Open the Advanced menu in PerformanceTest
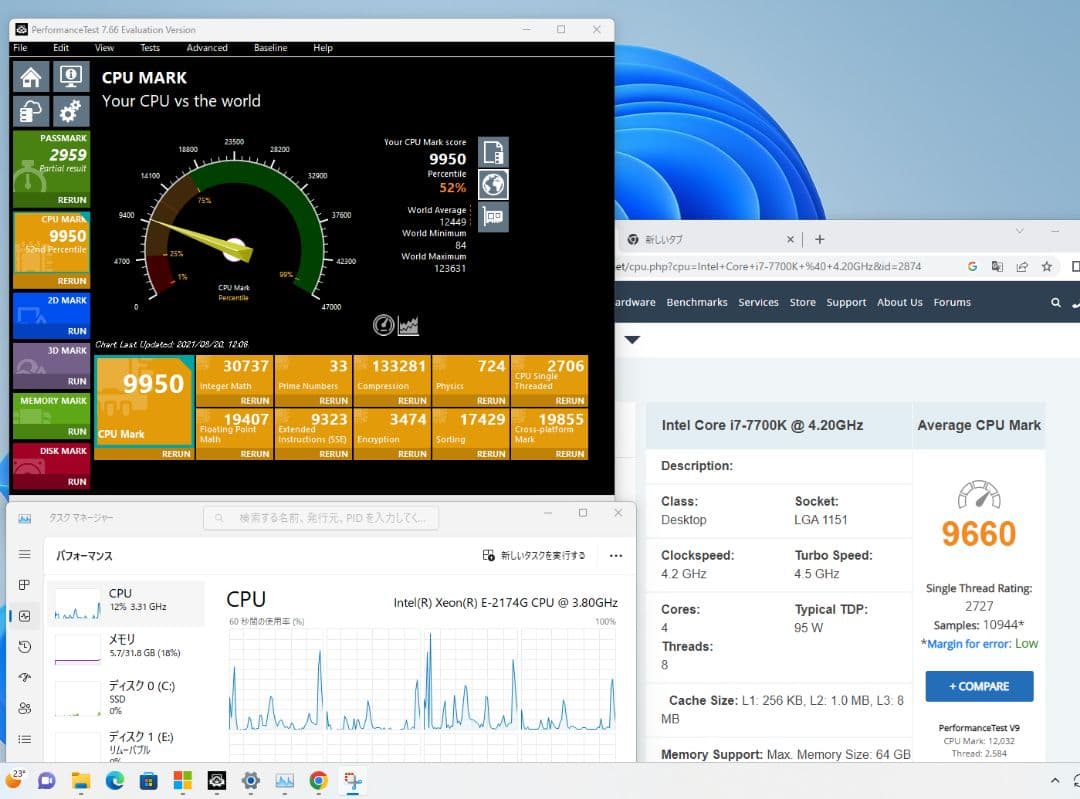Screen dimensions: 1080x799 click(x=206, y=48)
